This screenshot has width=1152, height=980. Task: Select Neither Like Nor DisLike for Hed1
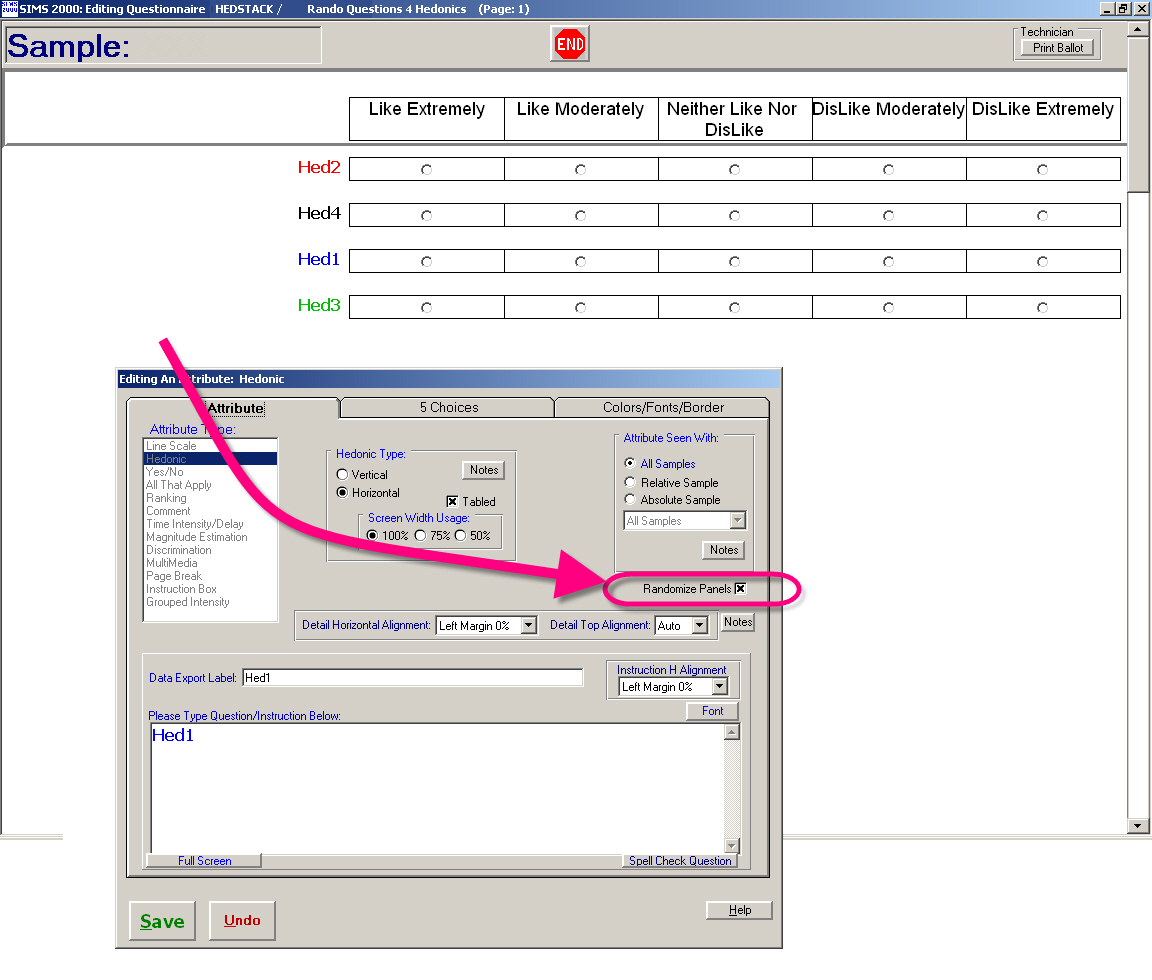[734, 262]
